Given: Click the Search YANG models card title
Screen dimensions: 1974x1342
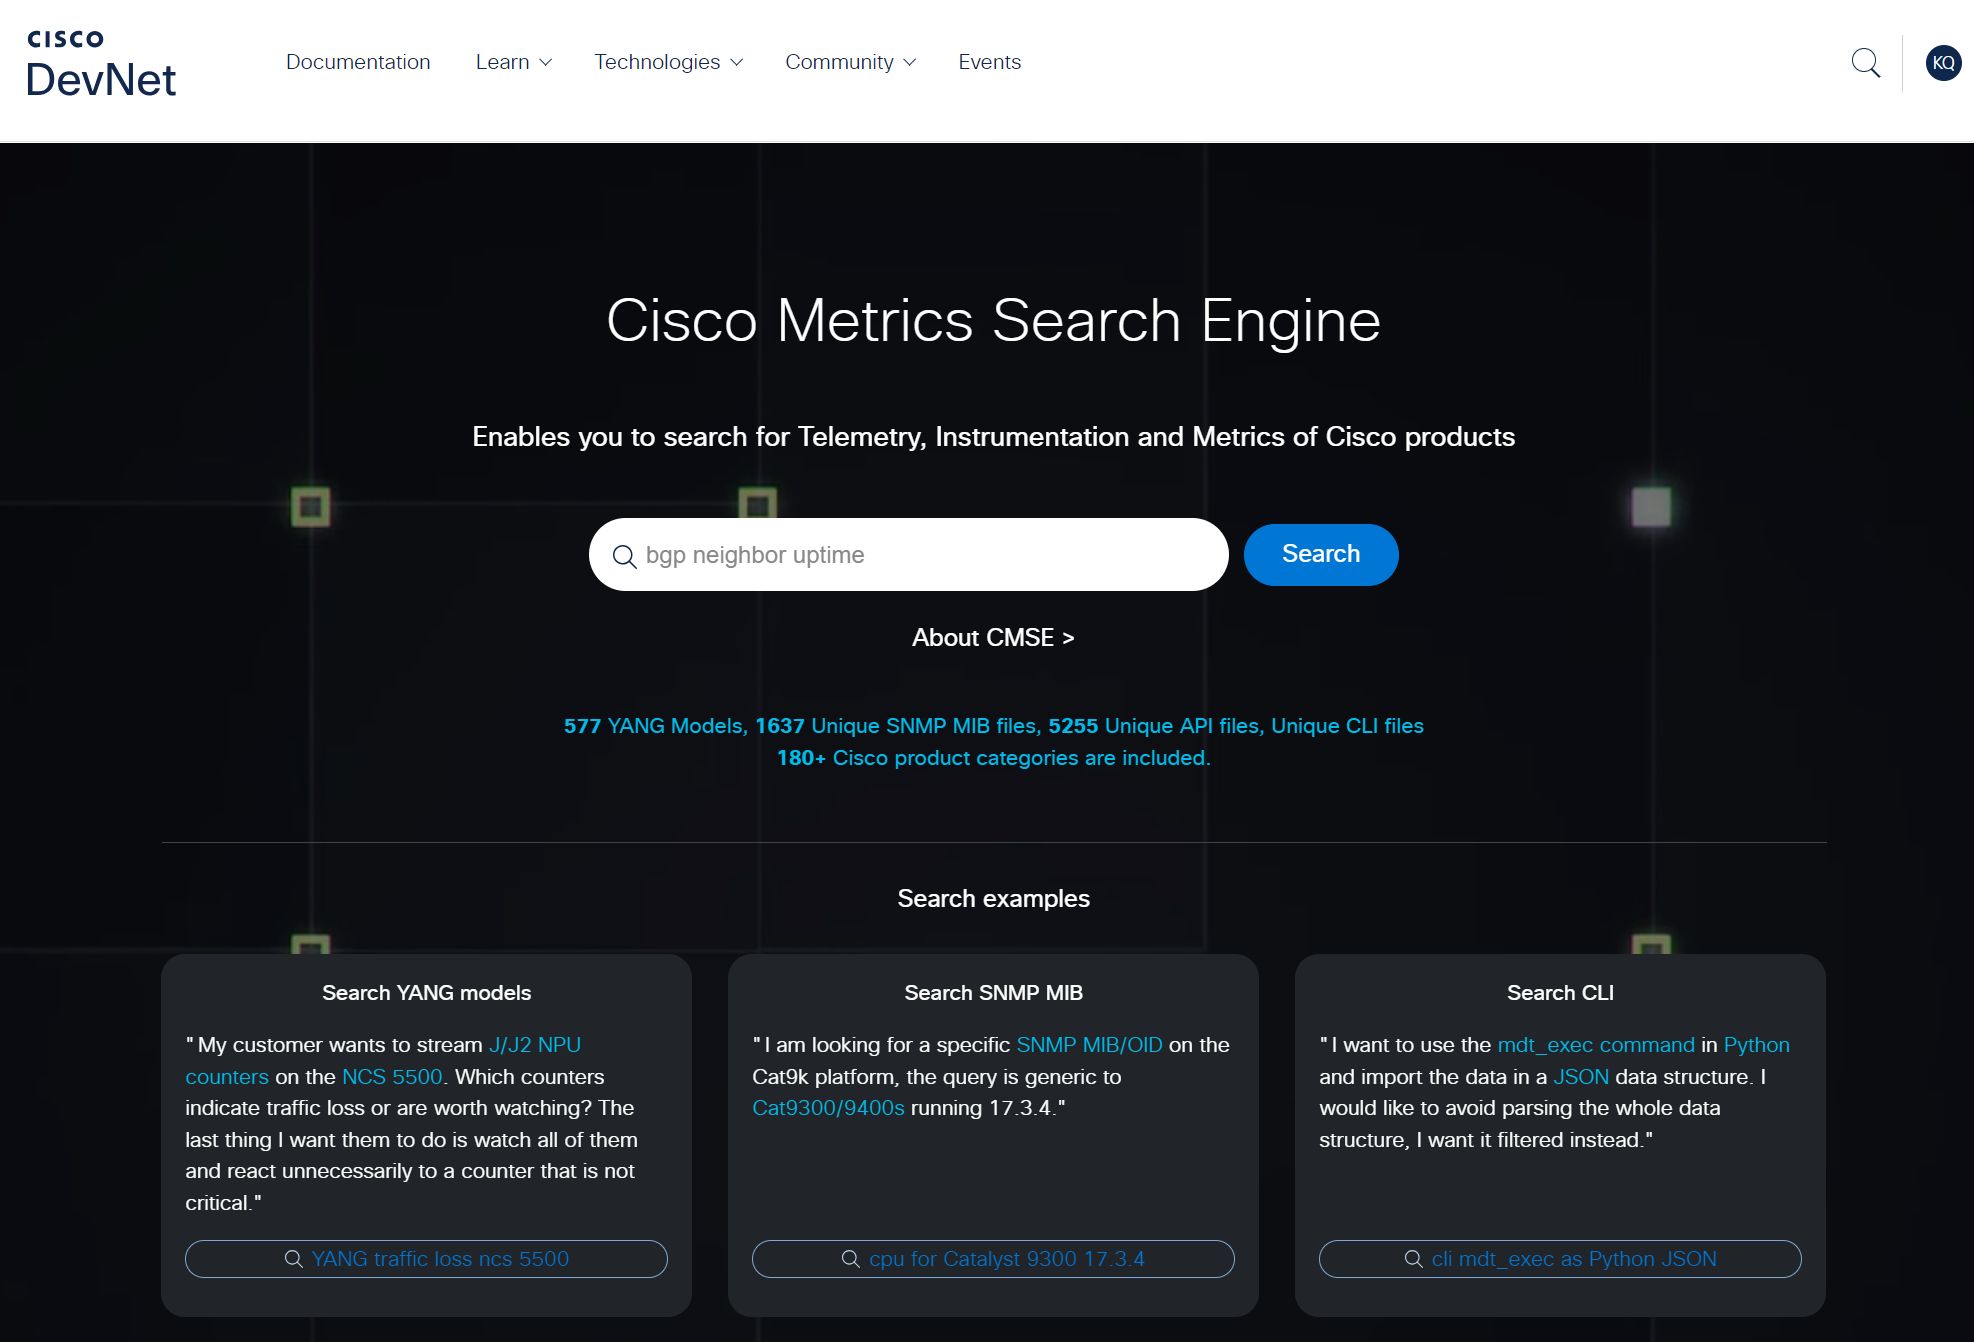Looking at the screenshot, I should pos(426,993).
